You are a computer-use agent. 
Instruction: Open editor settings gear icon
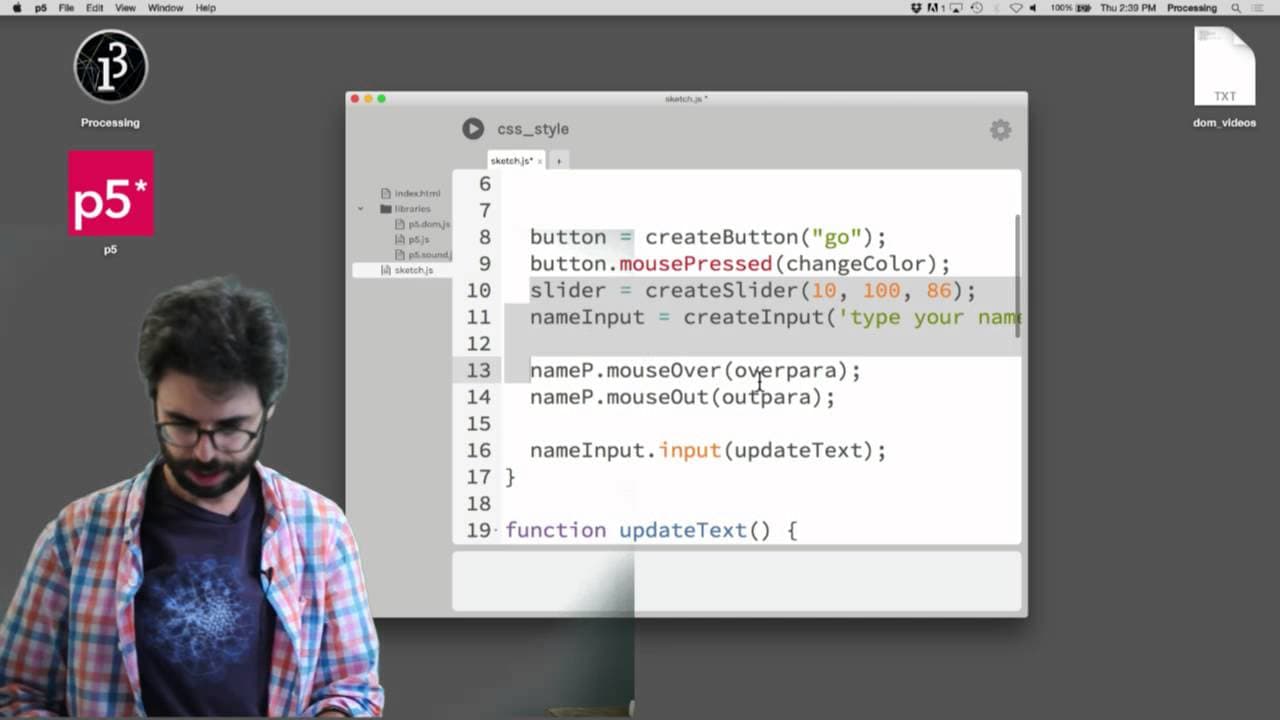pos(1000,130)
